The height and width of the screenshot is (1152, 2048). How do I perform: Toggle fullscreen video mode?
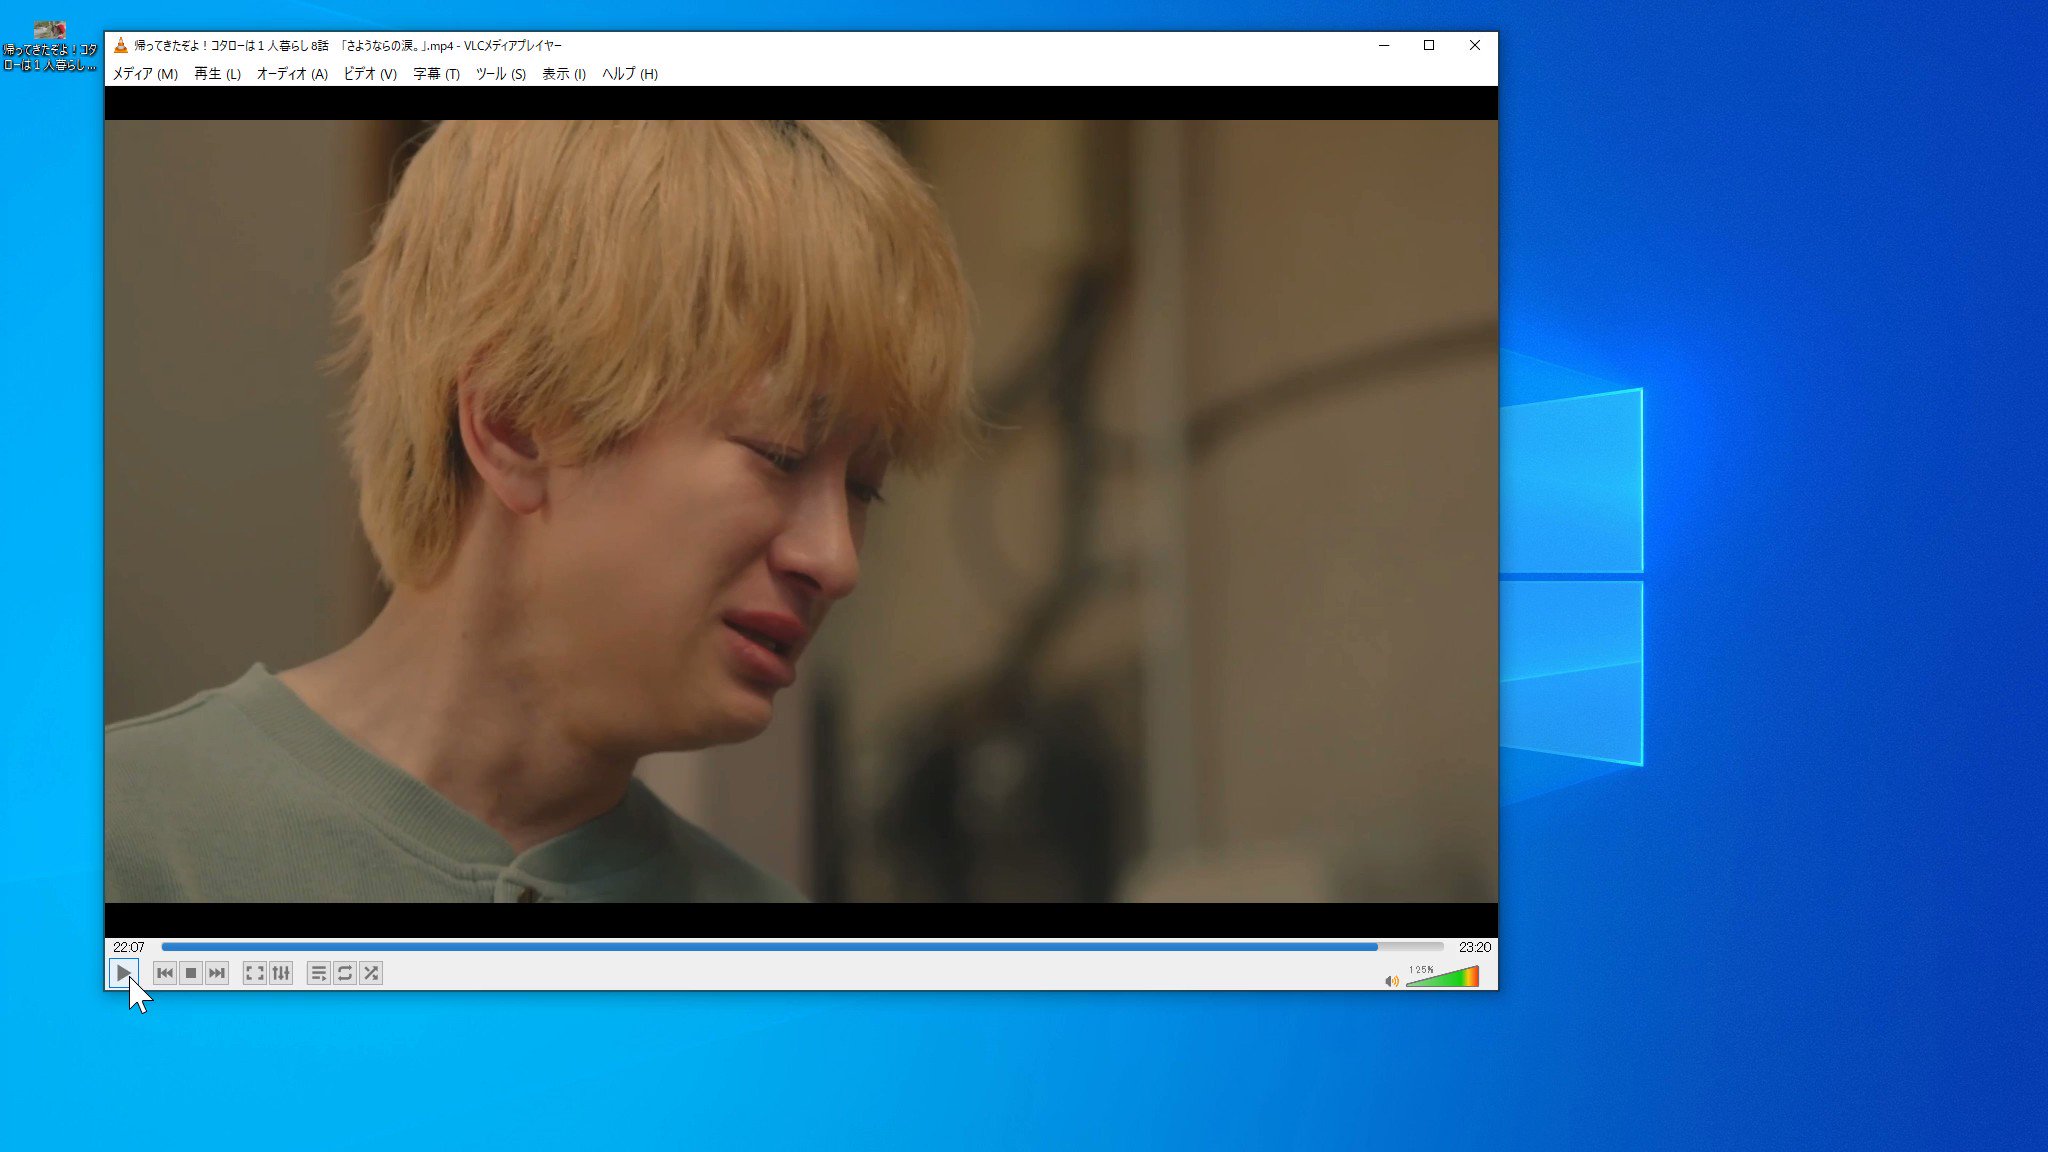pyautogui.click(x=255, y=973)
